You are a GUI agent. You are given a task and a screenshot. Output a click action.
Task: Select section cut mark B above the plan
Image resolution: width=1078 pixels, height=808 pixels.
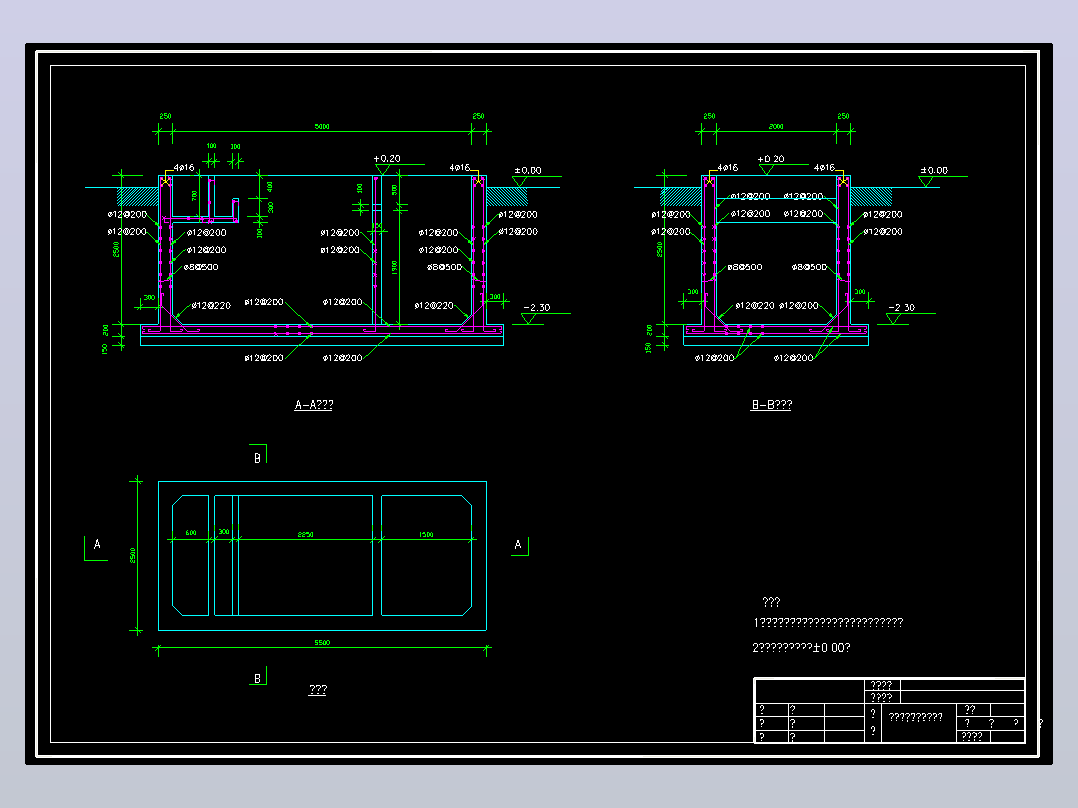(257, 458)
